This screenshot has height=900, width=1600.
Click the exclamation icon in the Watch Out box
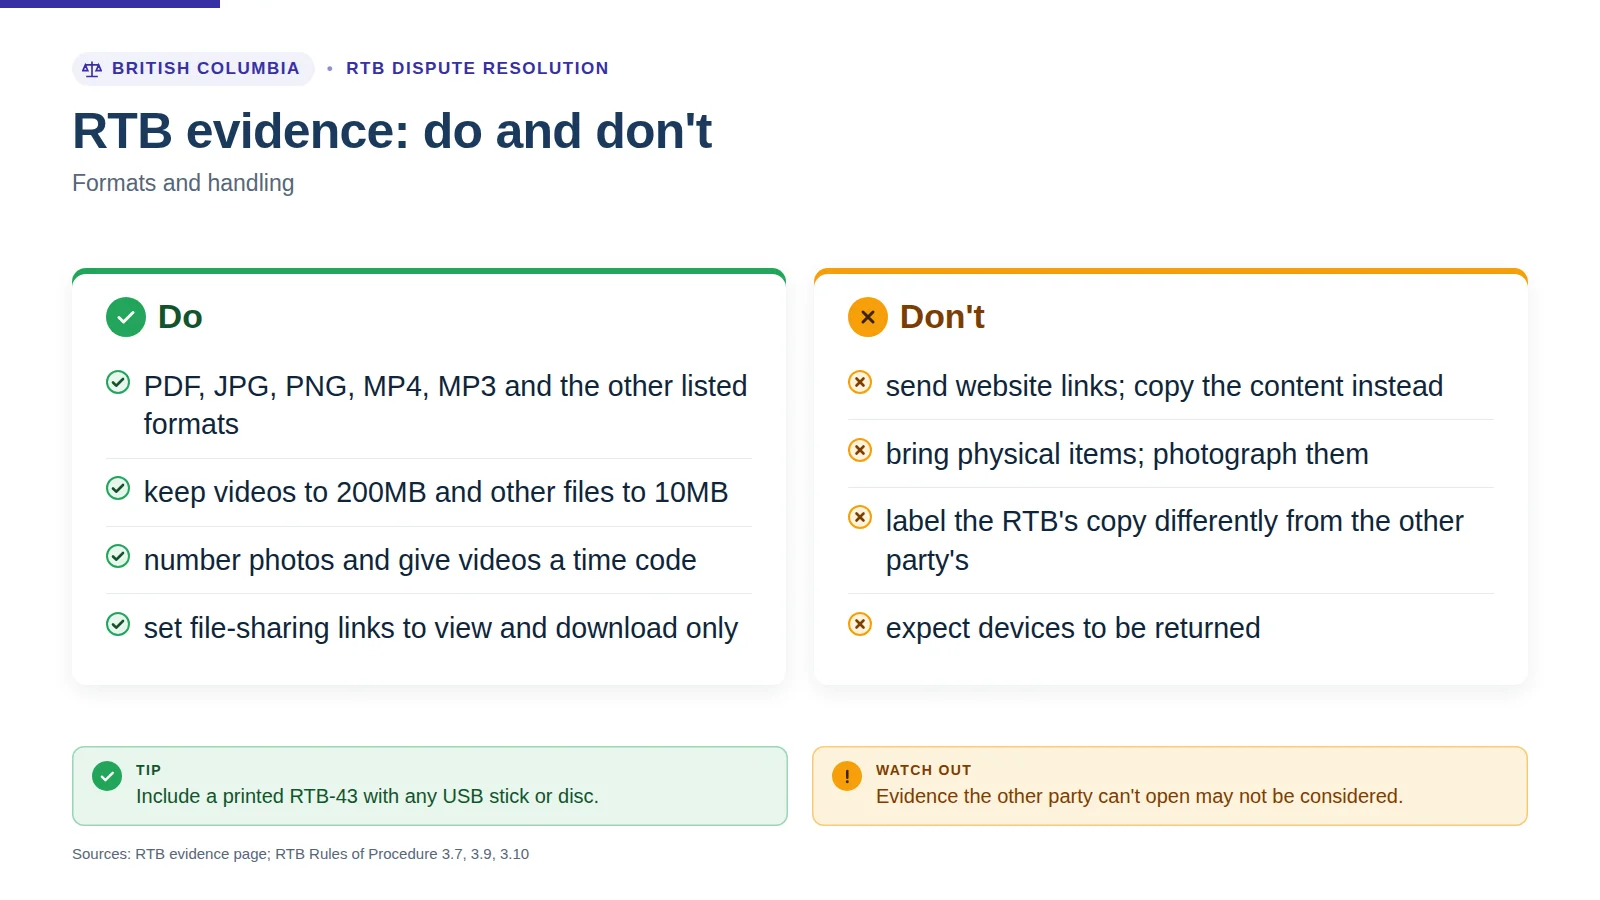click(x=847, y=776)
